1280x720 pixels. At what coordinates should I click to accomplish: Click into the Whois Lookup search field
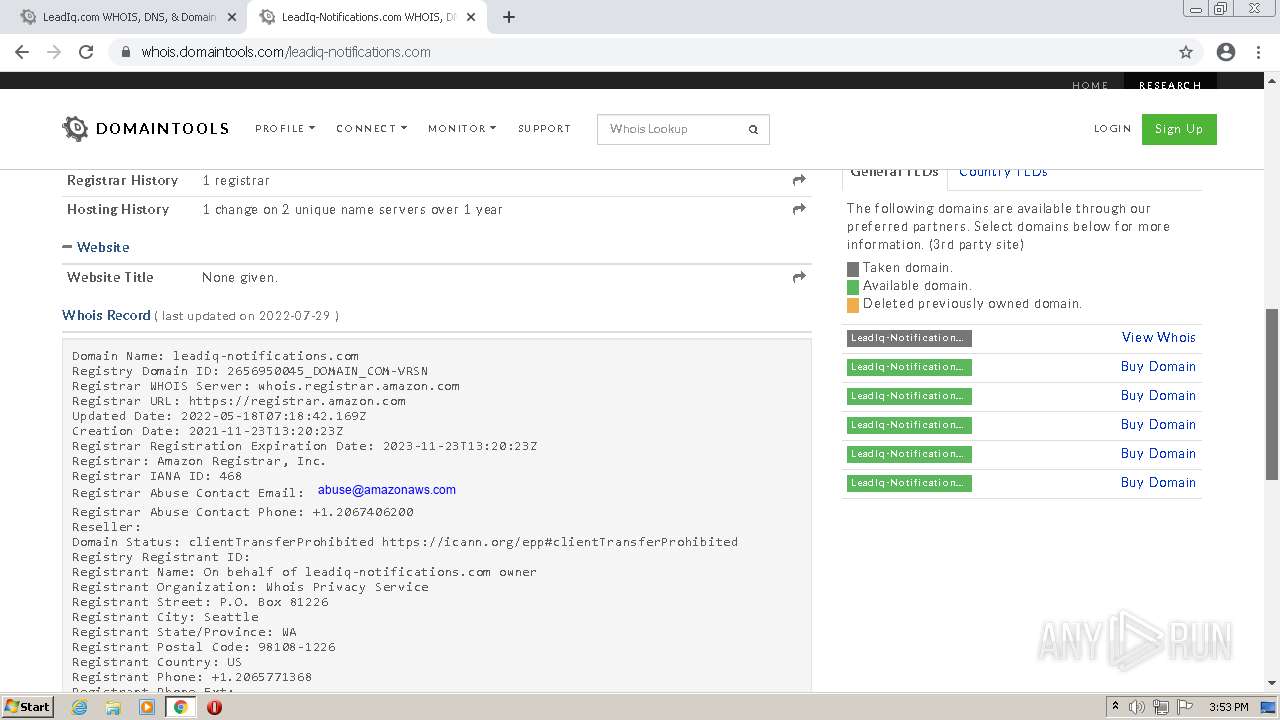pos(673,129)
